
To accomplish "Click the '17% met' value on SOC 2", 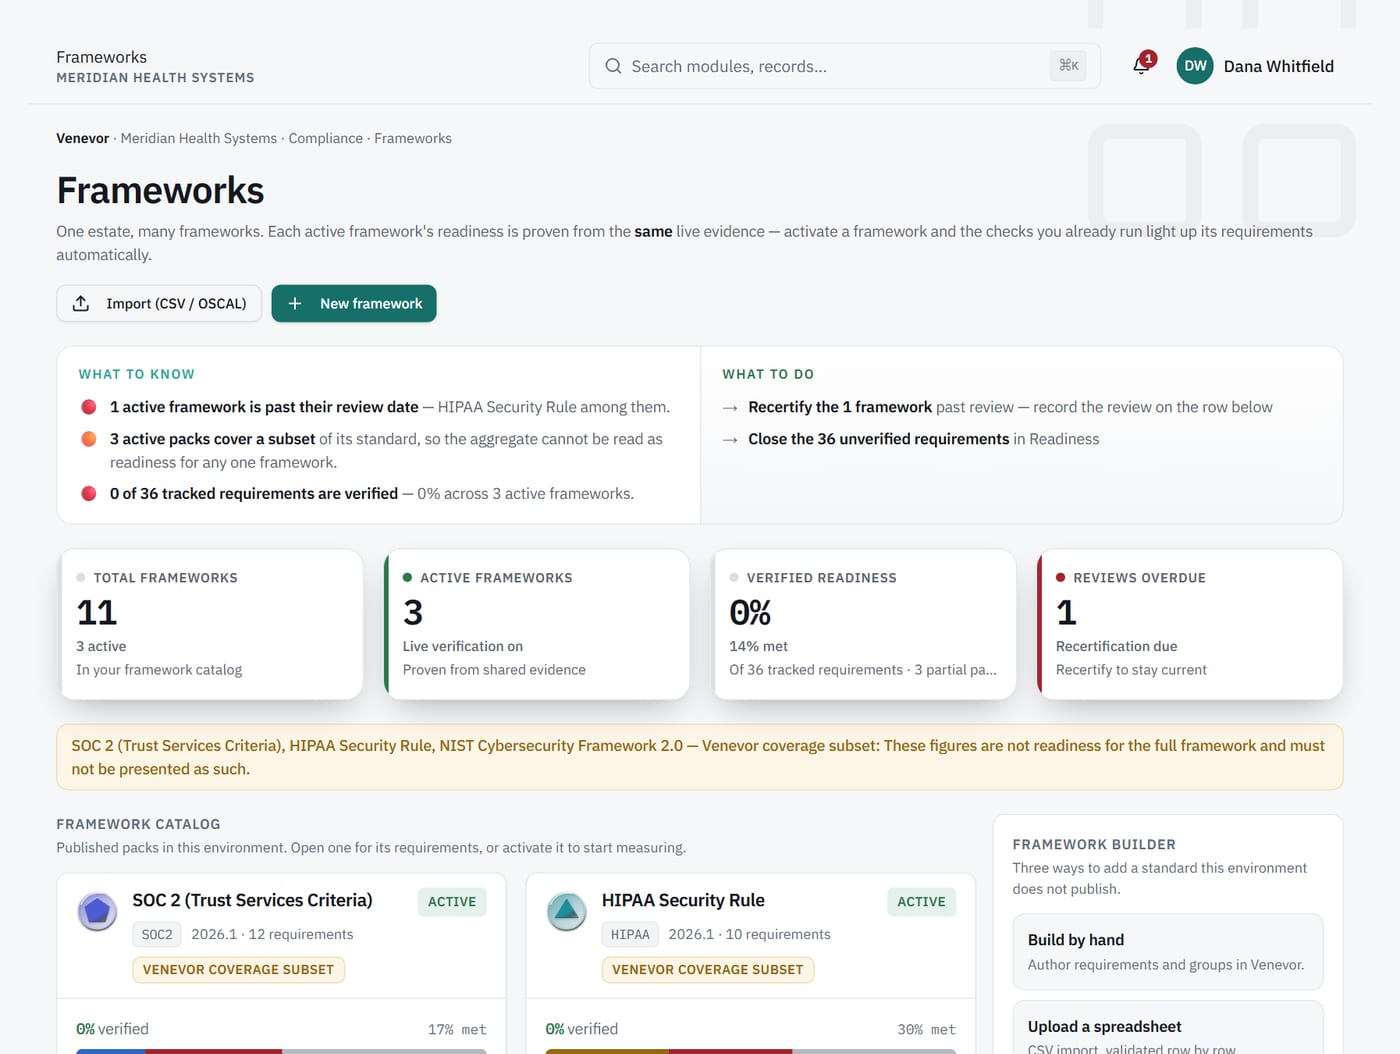I will pyautogui.click(x=457, y=1030).
